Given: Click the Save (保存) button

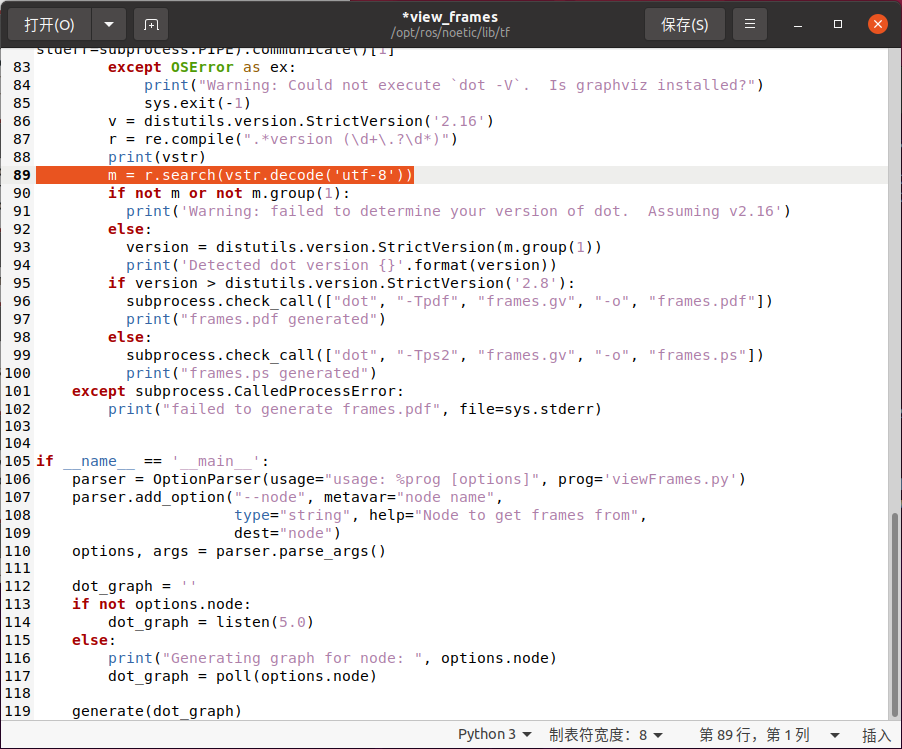Looking at the screenshot, I should (x=685, y=25).
